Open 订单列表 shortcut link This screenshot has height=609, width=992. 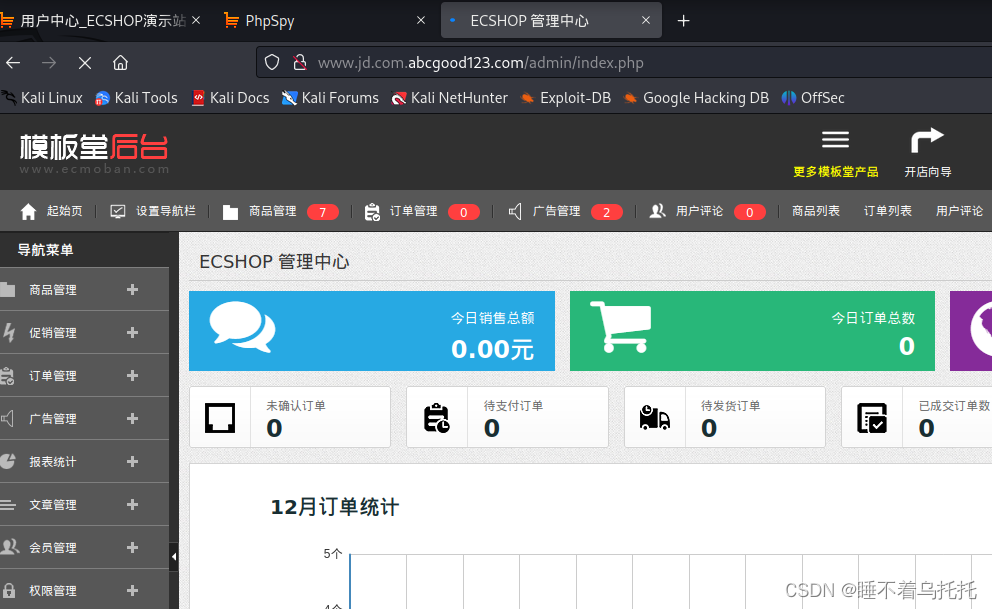888,211
